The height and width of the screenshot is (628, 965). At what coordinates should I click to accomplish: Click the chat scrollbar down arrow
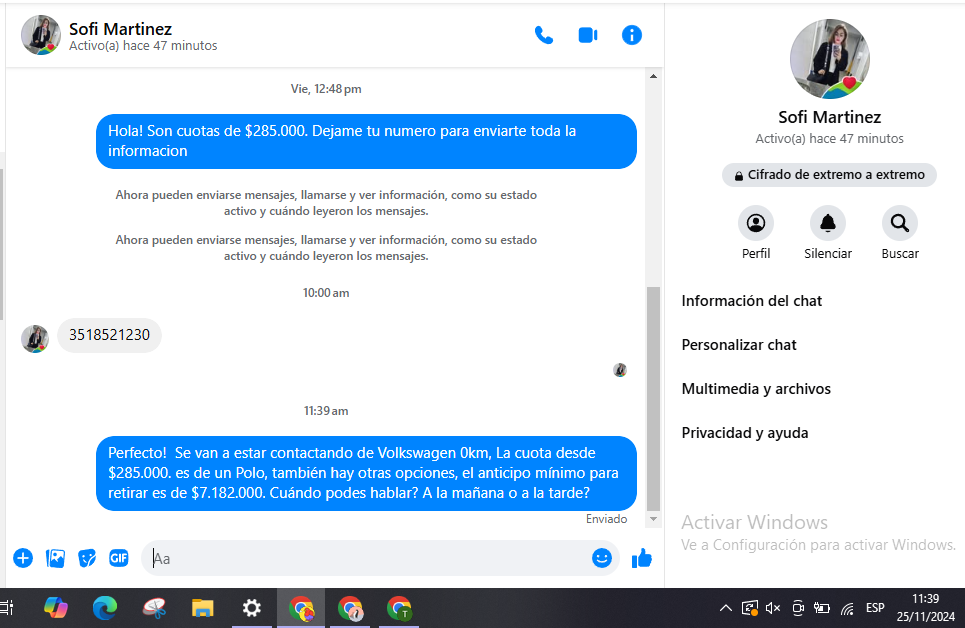click(x=654, y=519)
